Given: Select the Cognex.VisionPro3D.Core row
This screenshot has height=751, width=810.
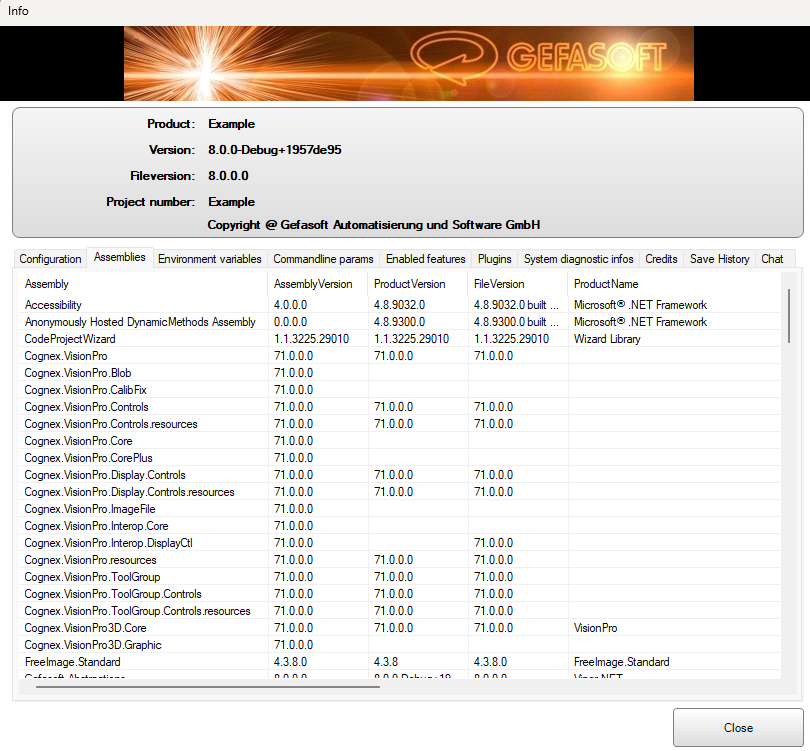Looking at the screenshot, I should coord(400,628).
